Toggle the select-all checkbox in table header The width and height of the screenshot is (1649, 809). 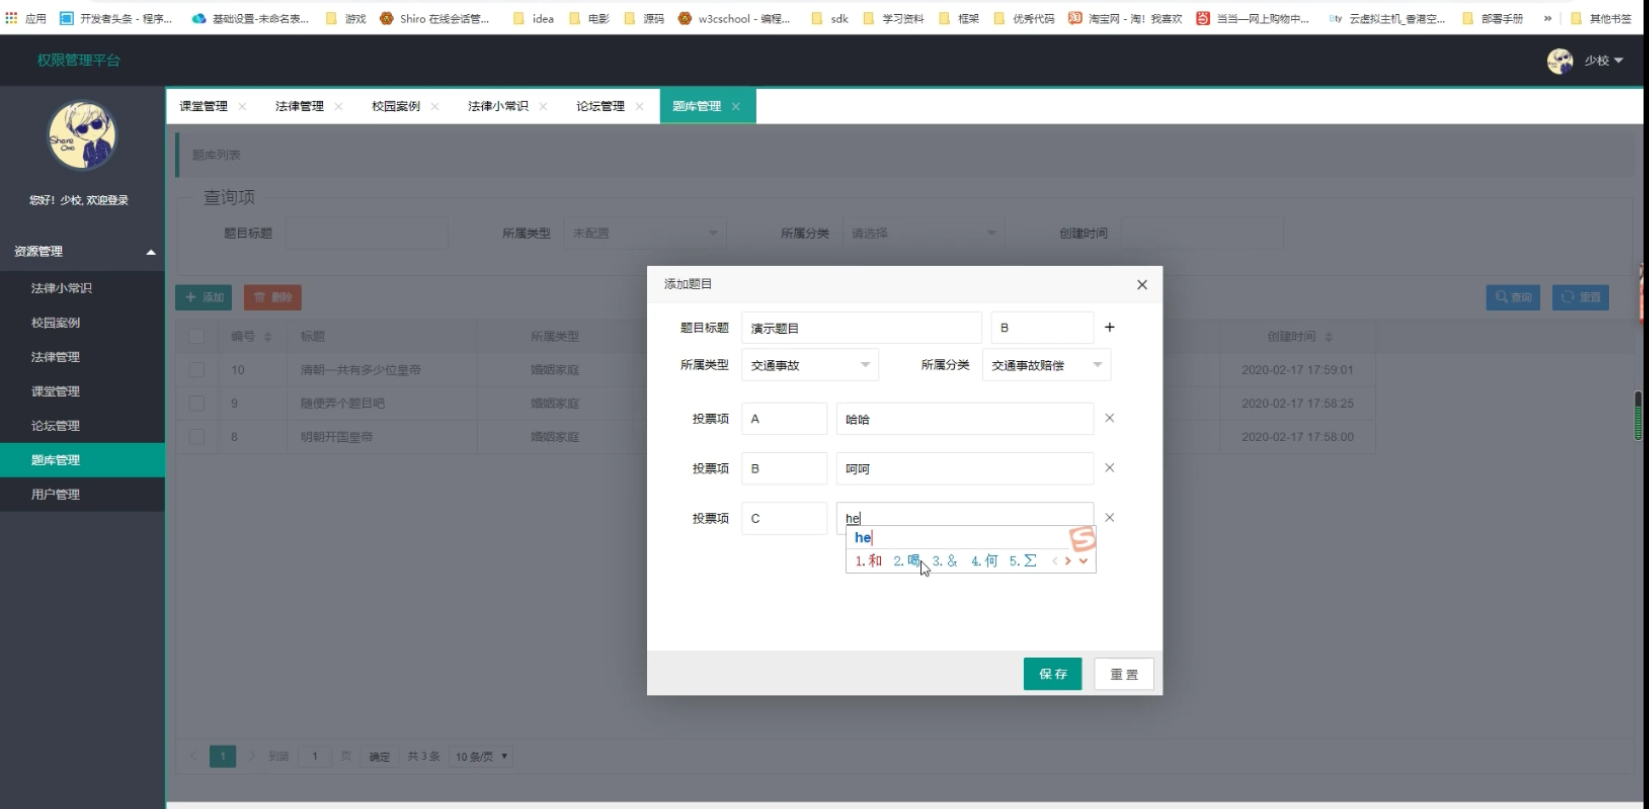tap(197, 336)
